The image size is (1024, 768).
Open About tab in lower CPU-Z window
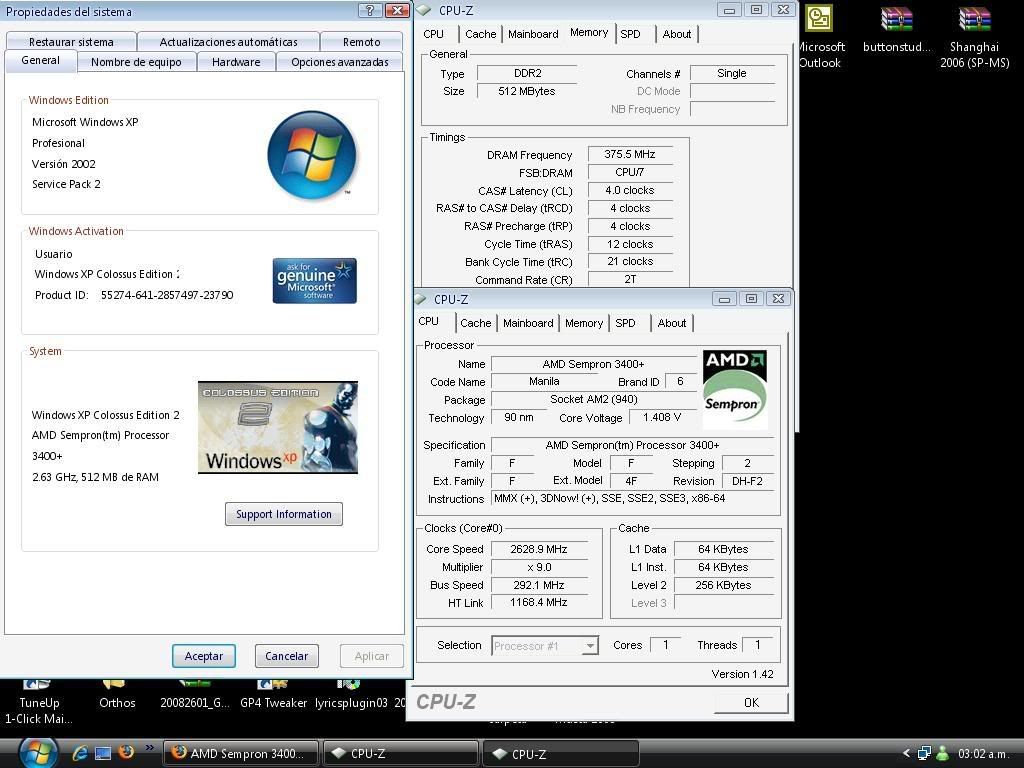[672, 323]
